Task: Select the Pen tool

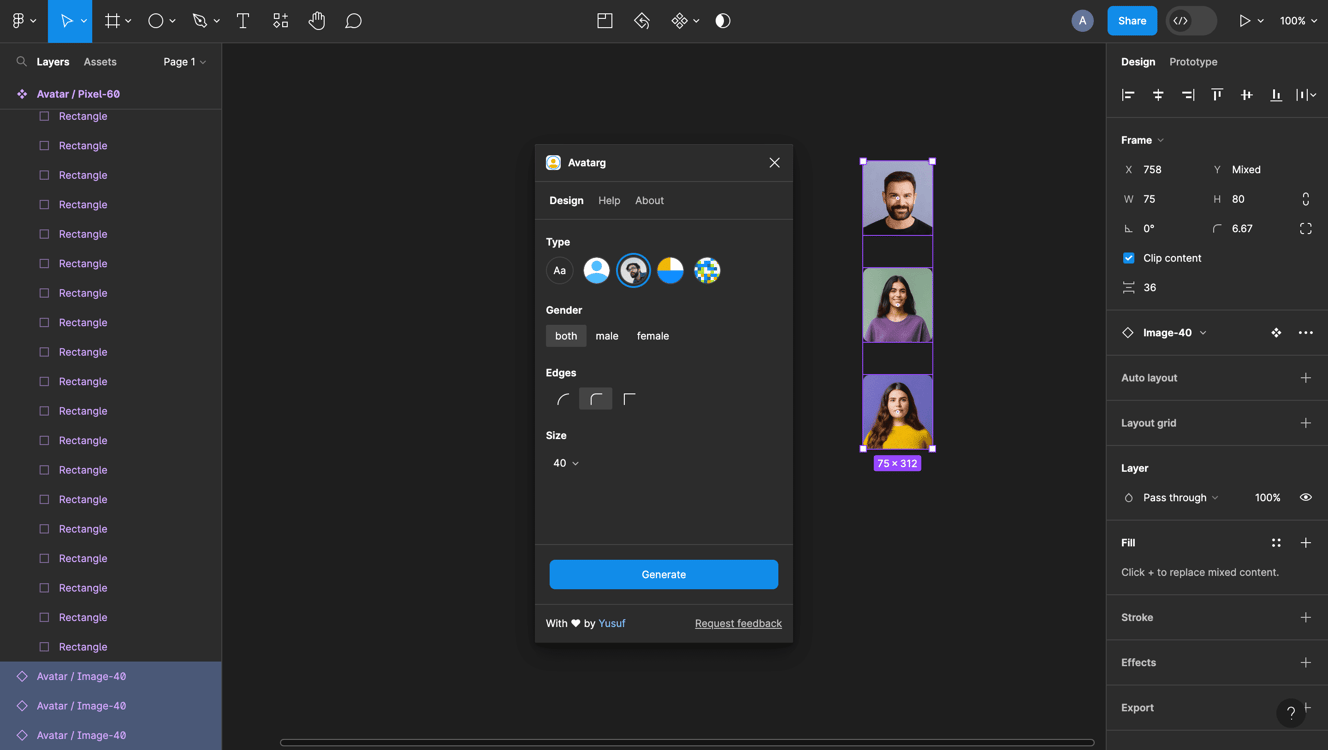Action: (198, 20)
